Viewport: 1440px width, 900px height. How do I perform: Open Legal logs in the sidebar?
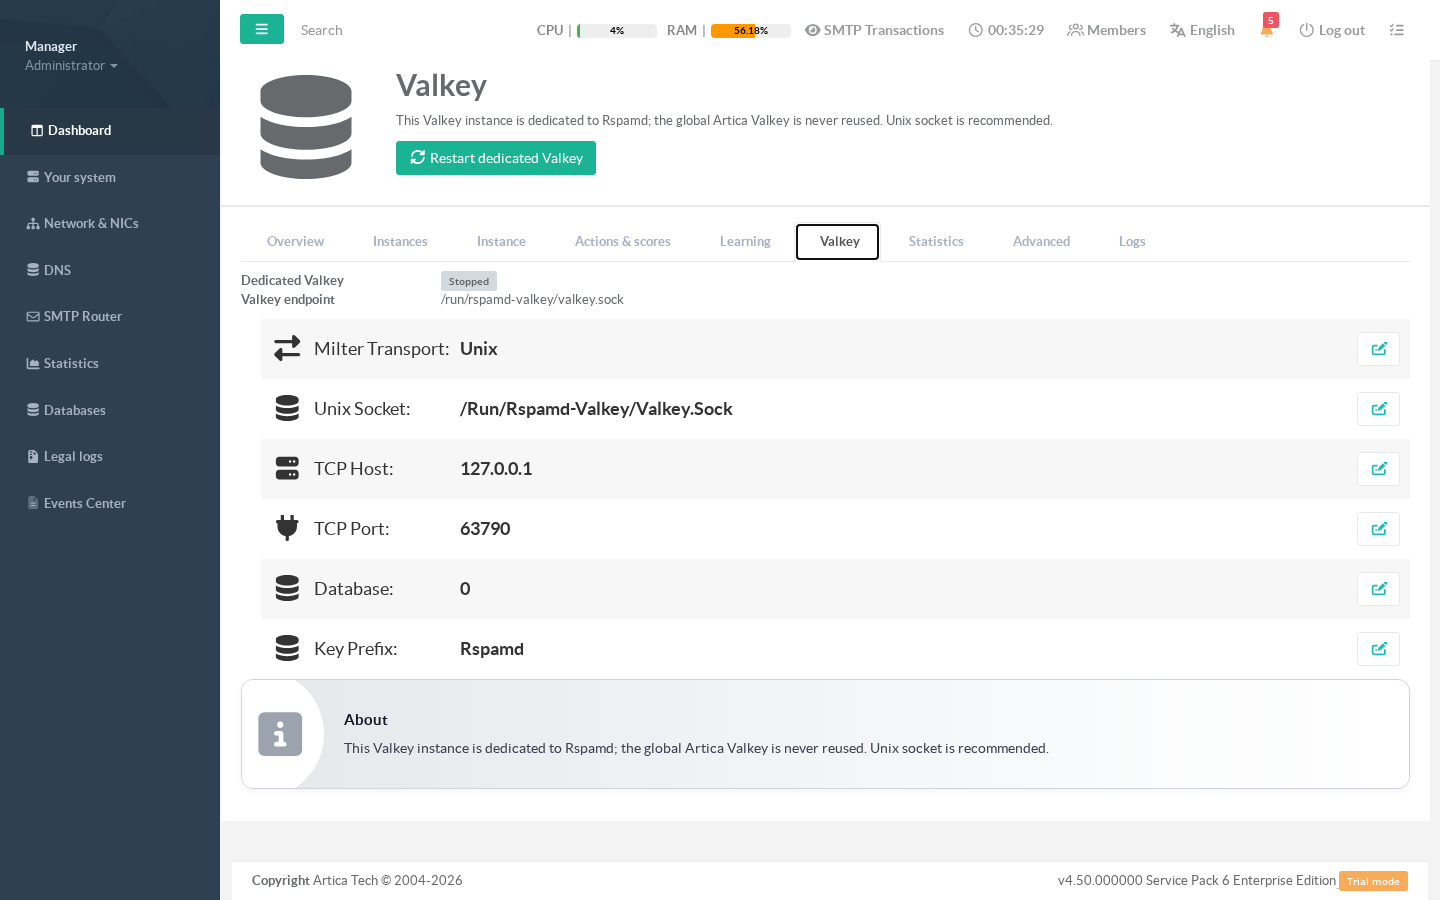coord(110,456)
